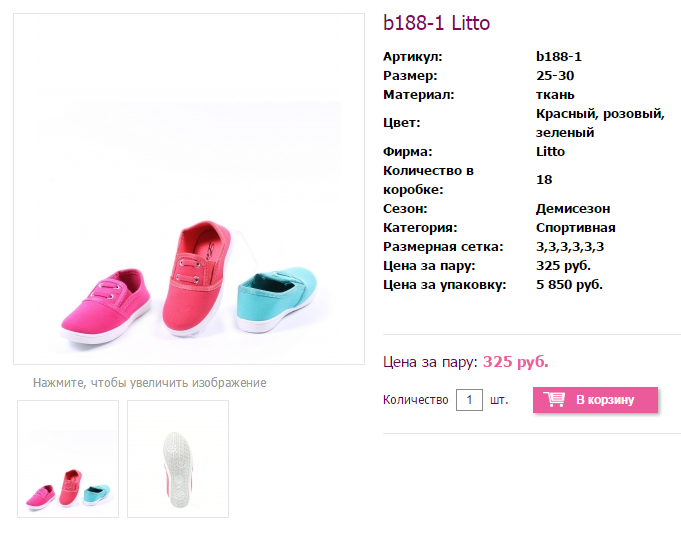Click the category value "Спортивная"
Viewport: 681px width, 535px height.
(574, 228)
